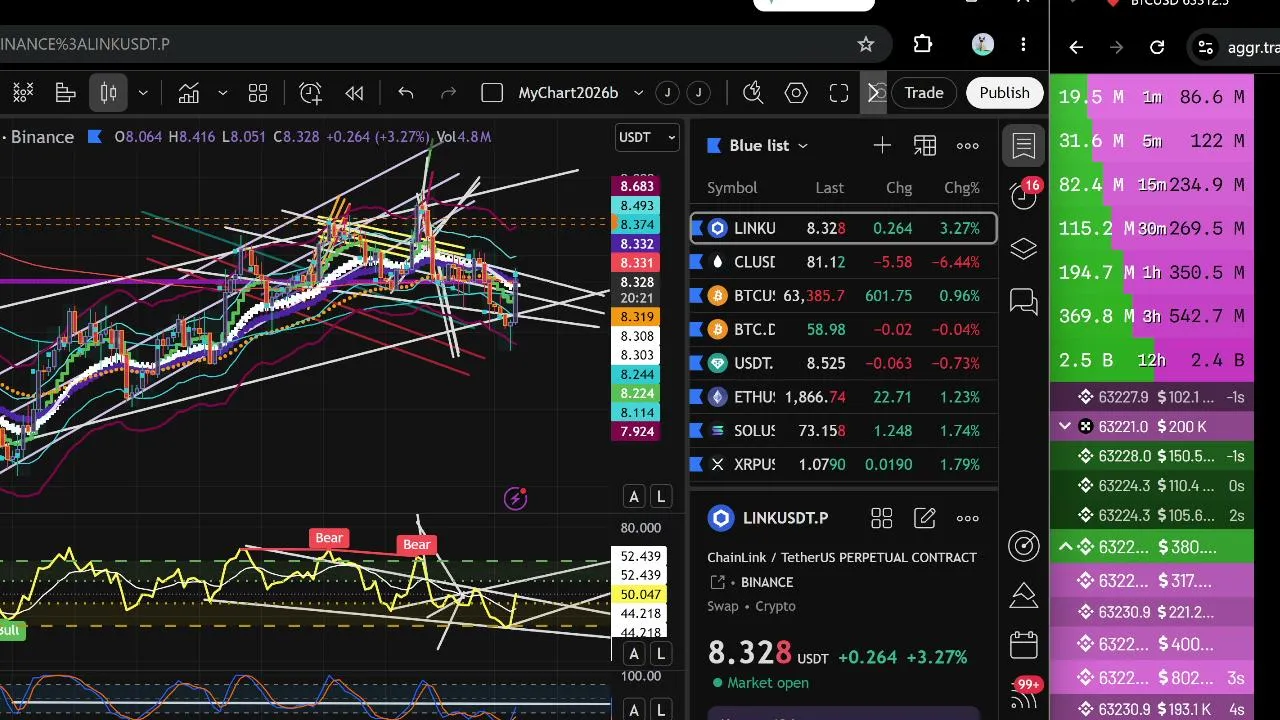
Task: Expand the Indicators favorites dropdown arrow
Action: 223,93
